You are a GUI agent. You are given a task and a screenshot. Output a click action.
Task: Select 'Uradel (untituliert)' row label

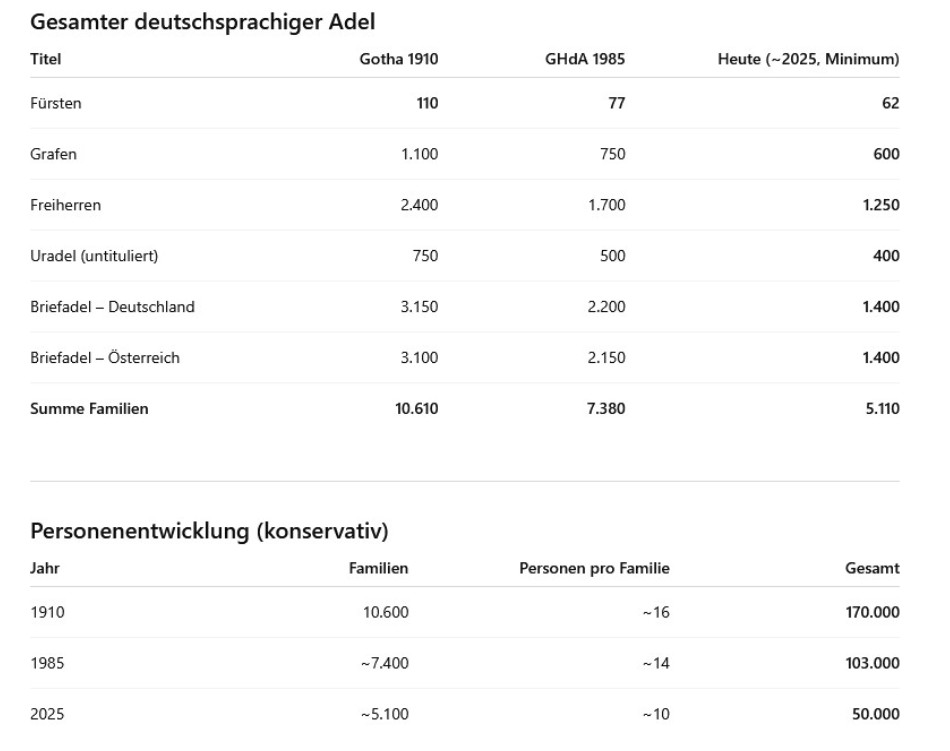click(94, 256)
